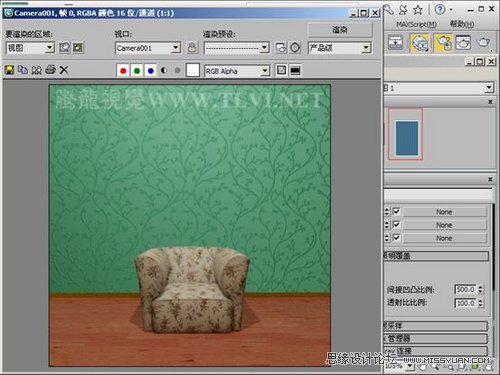Select the blue material node thumbnail
500x375 pixels.
tap(407, 138)
